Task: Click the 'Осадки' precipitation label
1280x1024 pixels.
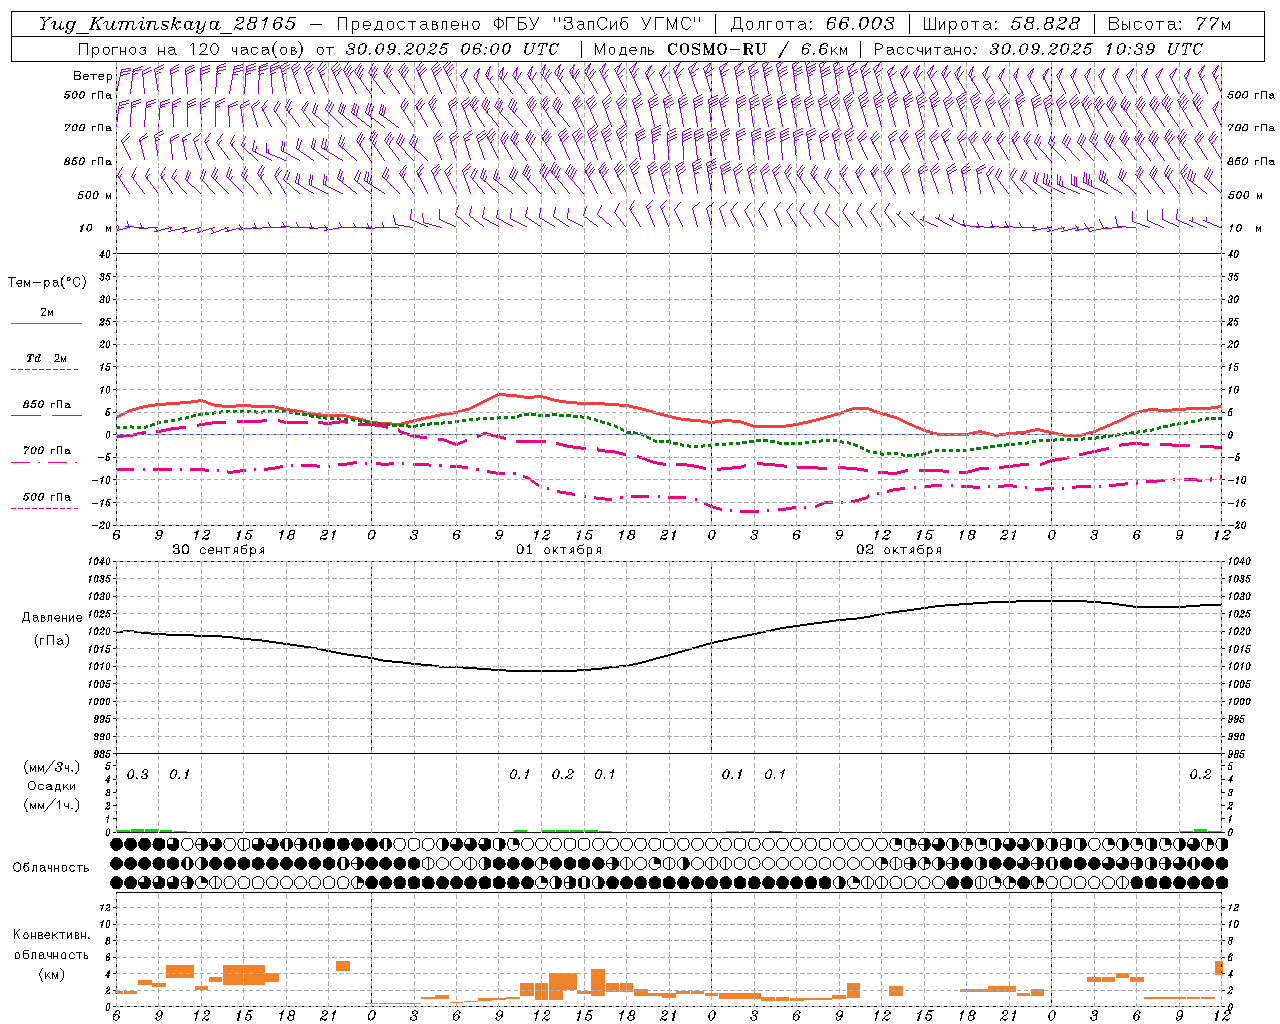Action: [52, 786]
